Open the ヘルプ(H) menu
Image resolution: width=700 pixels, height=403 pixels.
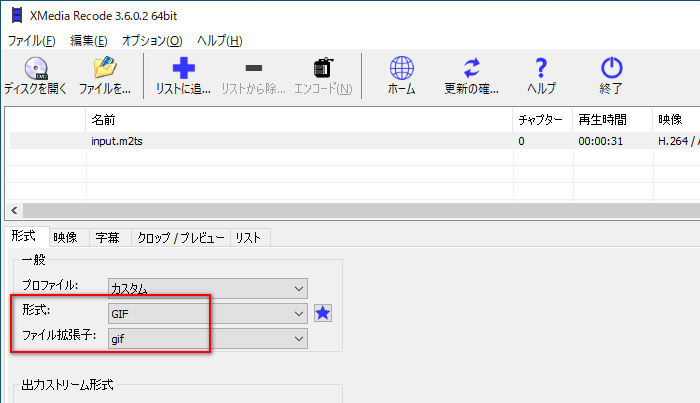click(220, 41)
